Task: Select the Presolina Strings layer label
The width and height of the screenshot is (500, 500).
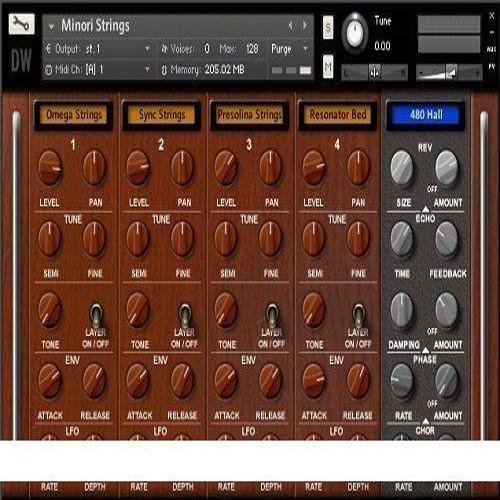Action: (249, 115)
